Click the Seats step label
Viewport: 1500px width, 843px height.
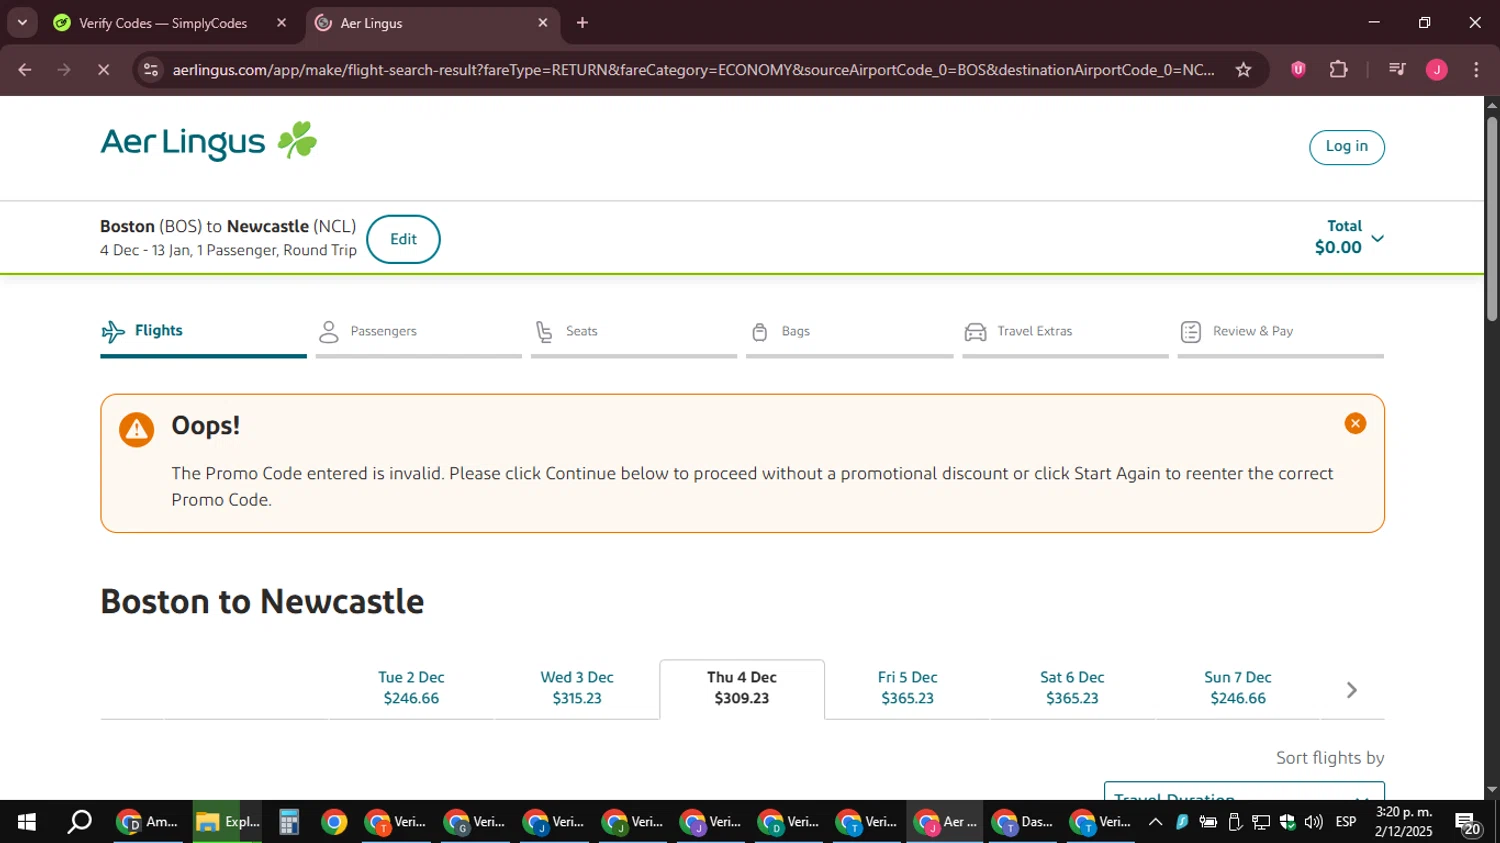point(582,332)
